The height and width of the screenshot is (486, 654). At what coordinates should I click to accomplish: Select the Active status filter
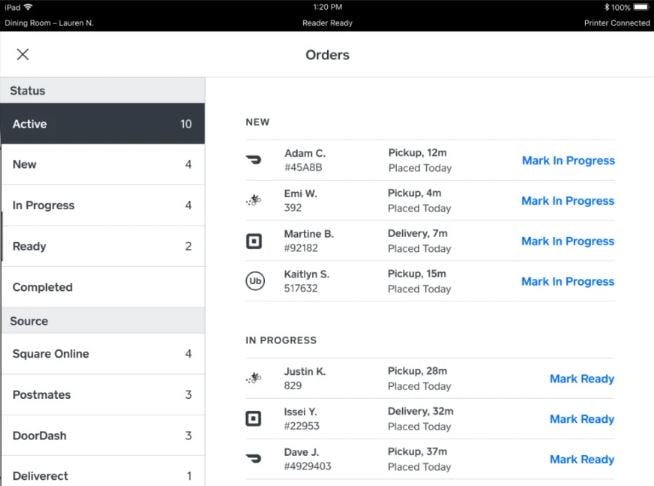(102, 124)
